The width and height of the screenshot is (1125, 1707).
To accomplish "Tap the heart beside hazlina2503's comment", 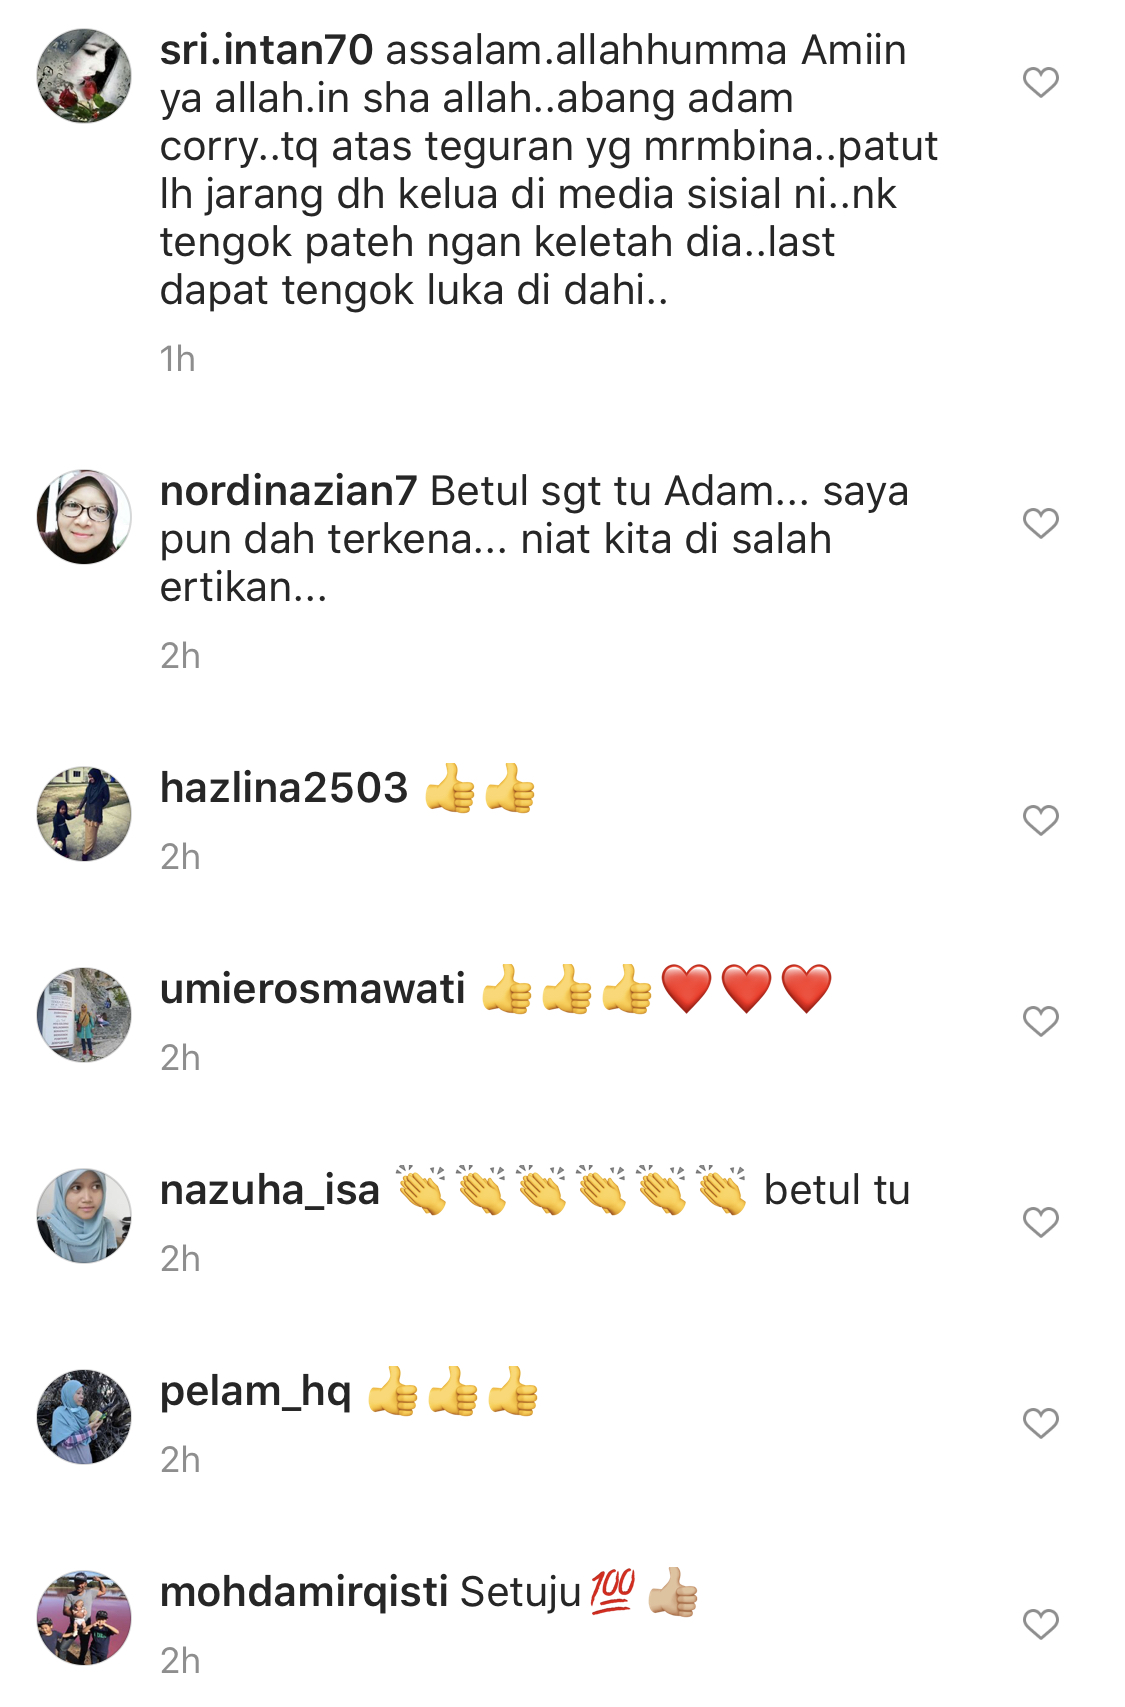I will (1040, 820).
